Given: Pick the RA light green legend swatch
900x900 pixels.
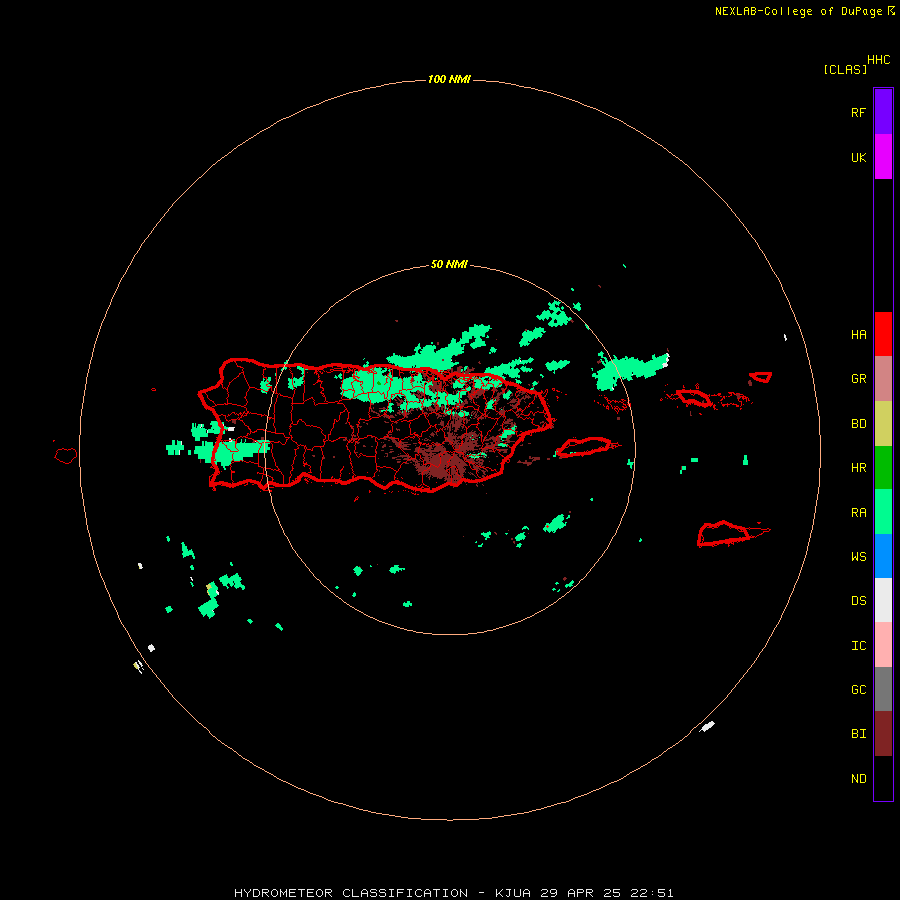Looking at the screenshot, I should (x=883, y=512).
